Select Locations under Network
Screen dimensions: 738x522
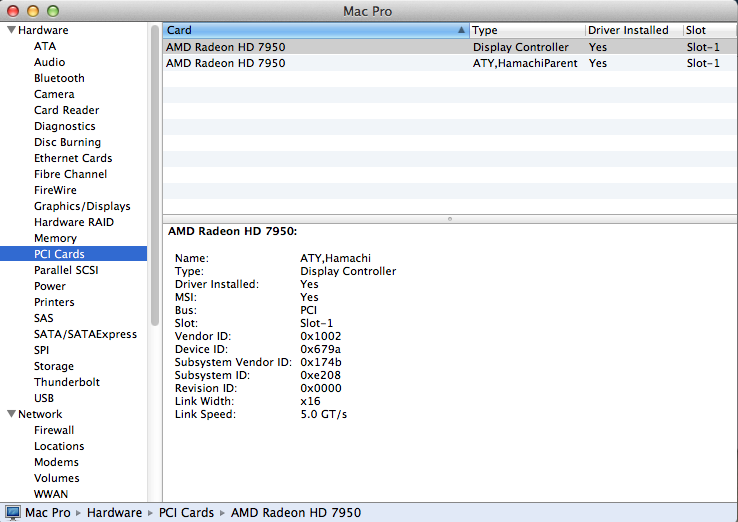tap(59, 446)
